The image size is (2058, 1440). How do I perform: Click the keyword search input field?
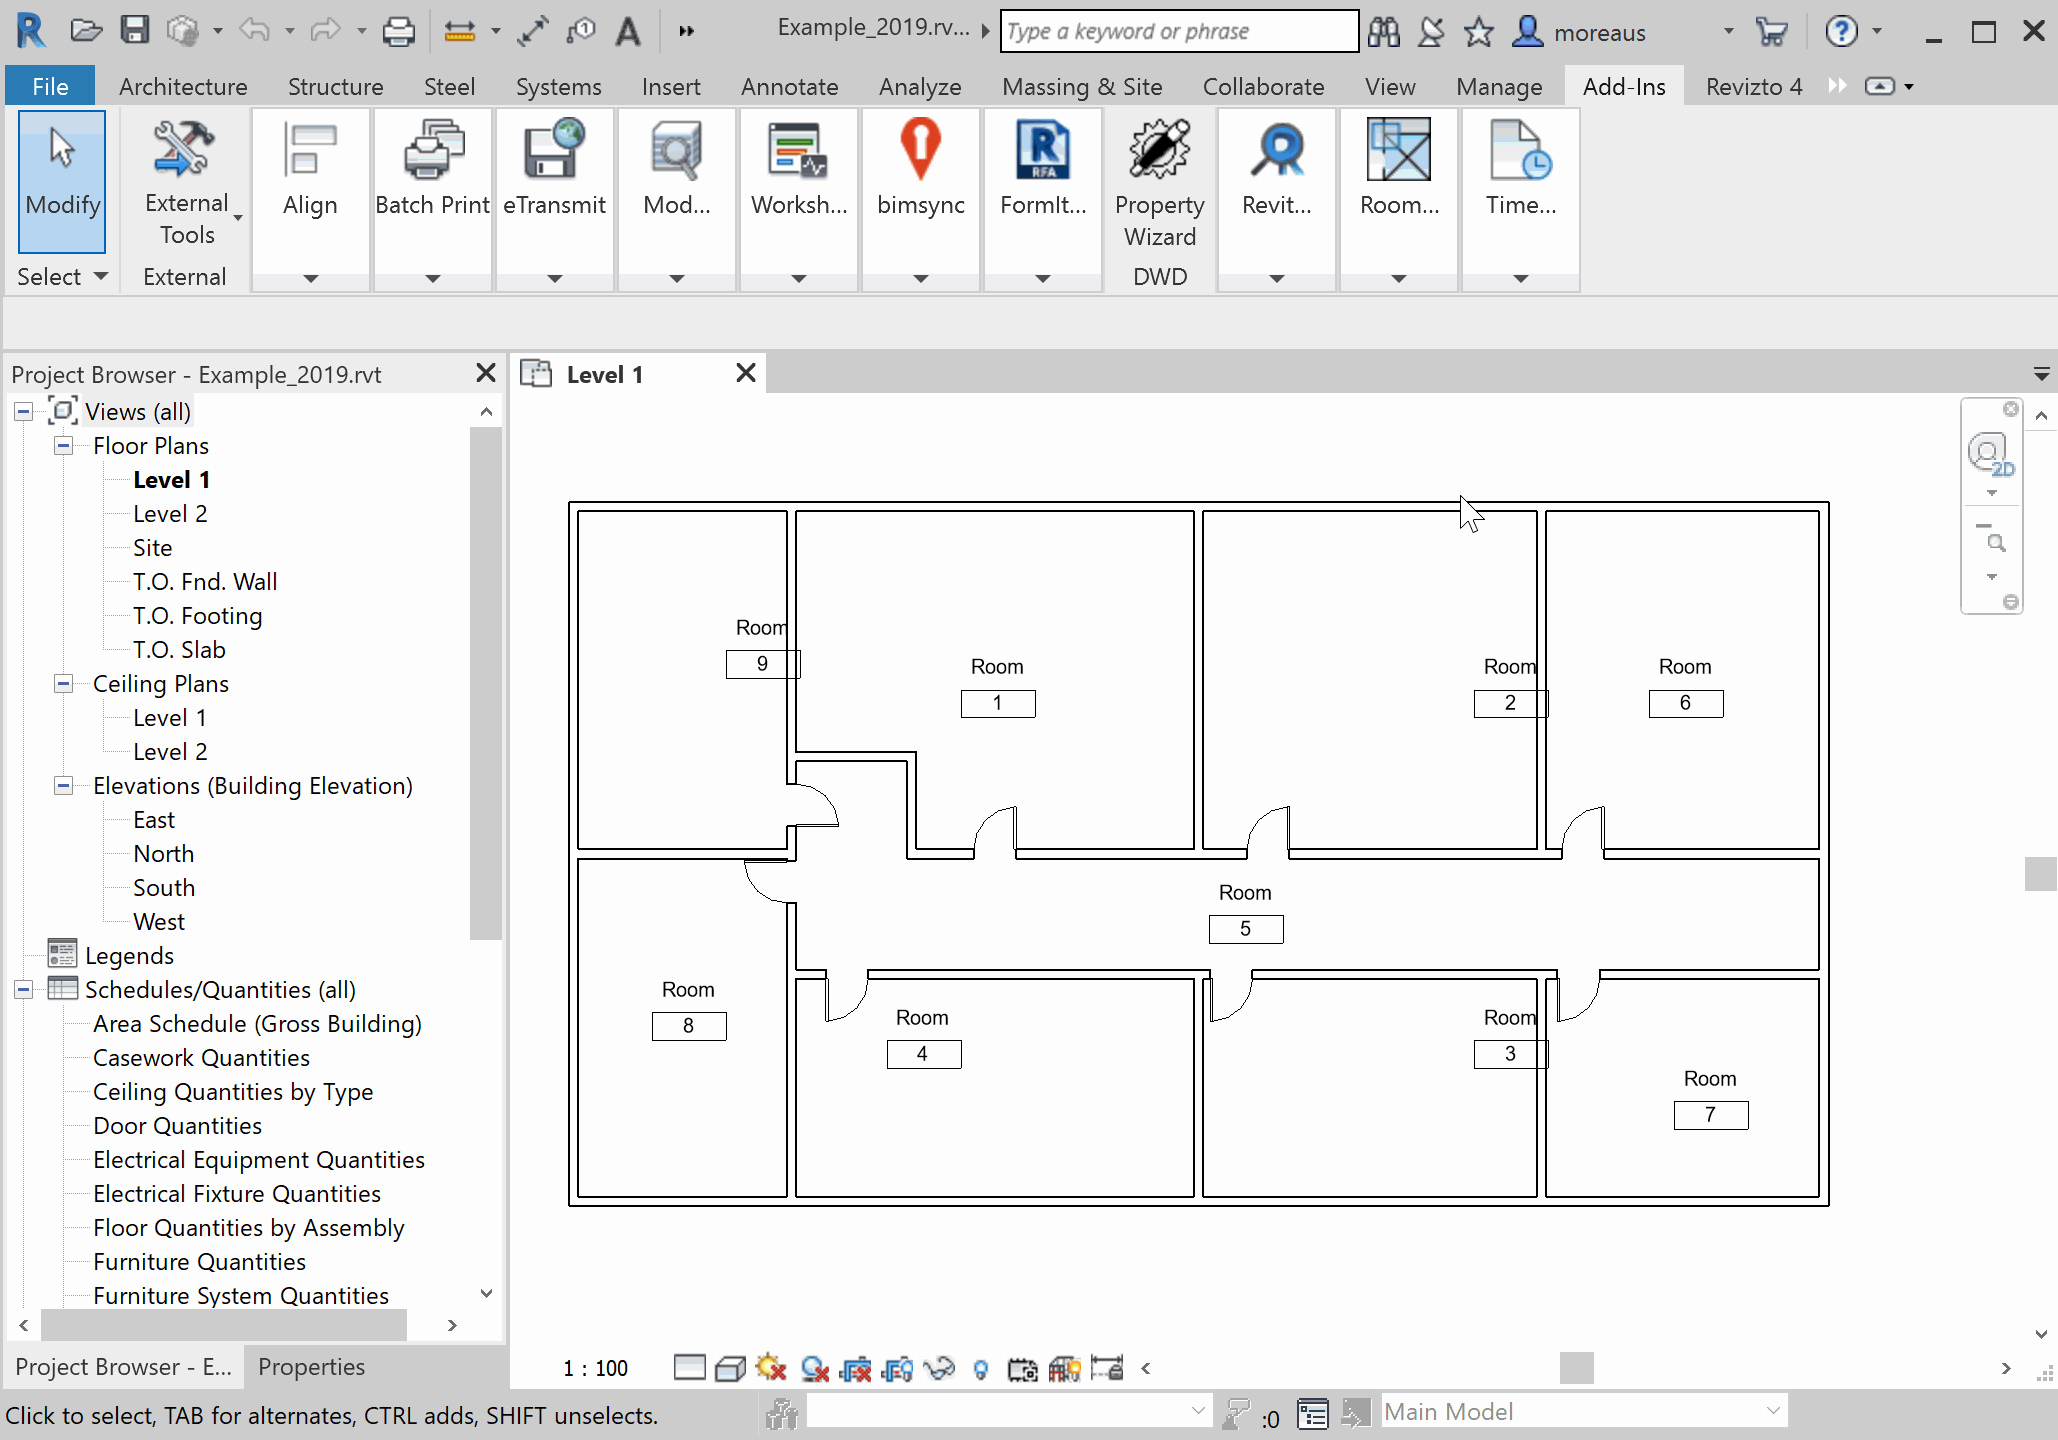coord(1178,32)
